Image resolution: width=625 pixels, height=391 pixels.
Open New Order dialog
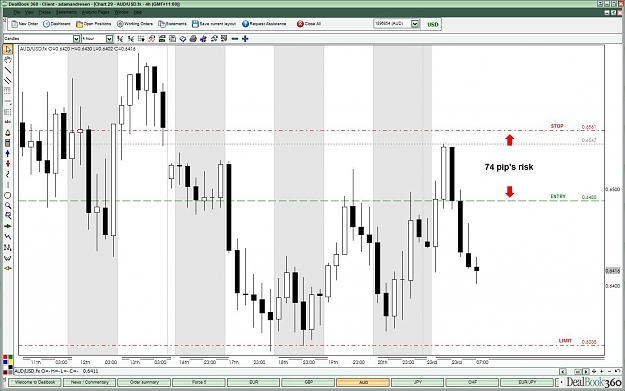(x=25, y=24)
